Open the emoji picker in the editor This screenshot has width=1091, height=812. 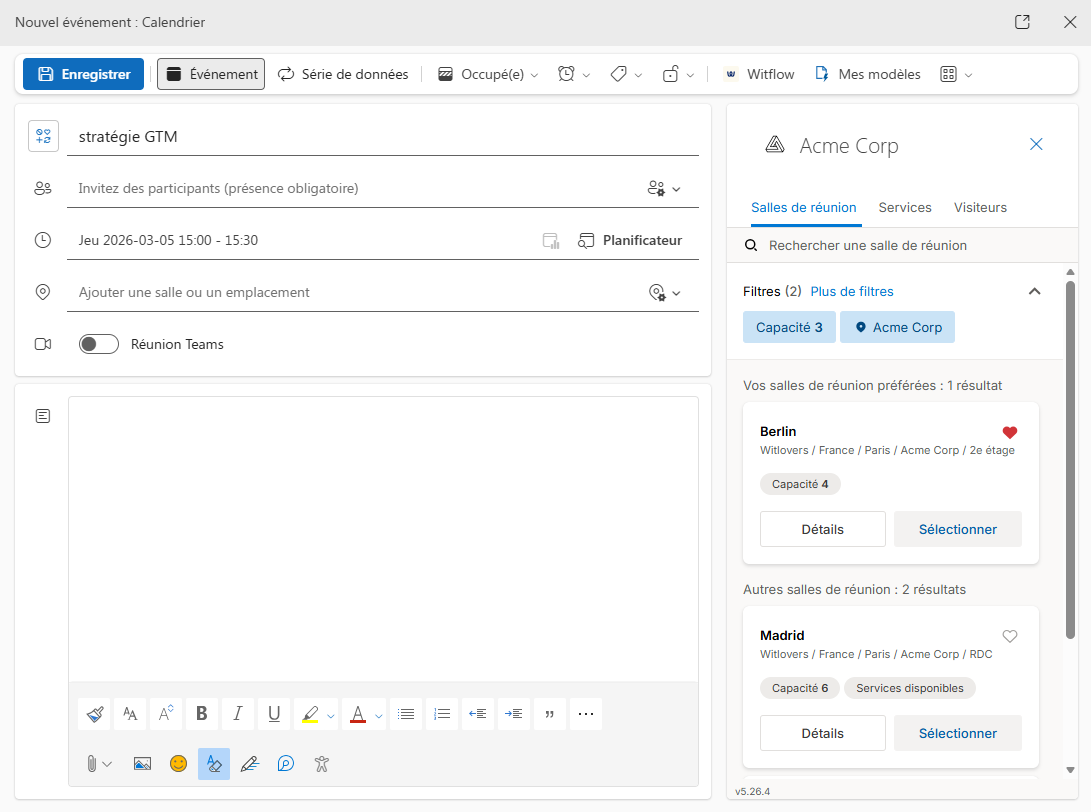coord(177,763)
